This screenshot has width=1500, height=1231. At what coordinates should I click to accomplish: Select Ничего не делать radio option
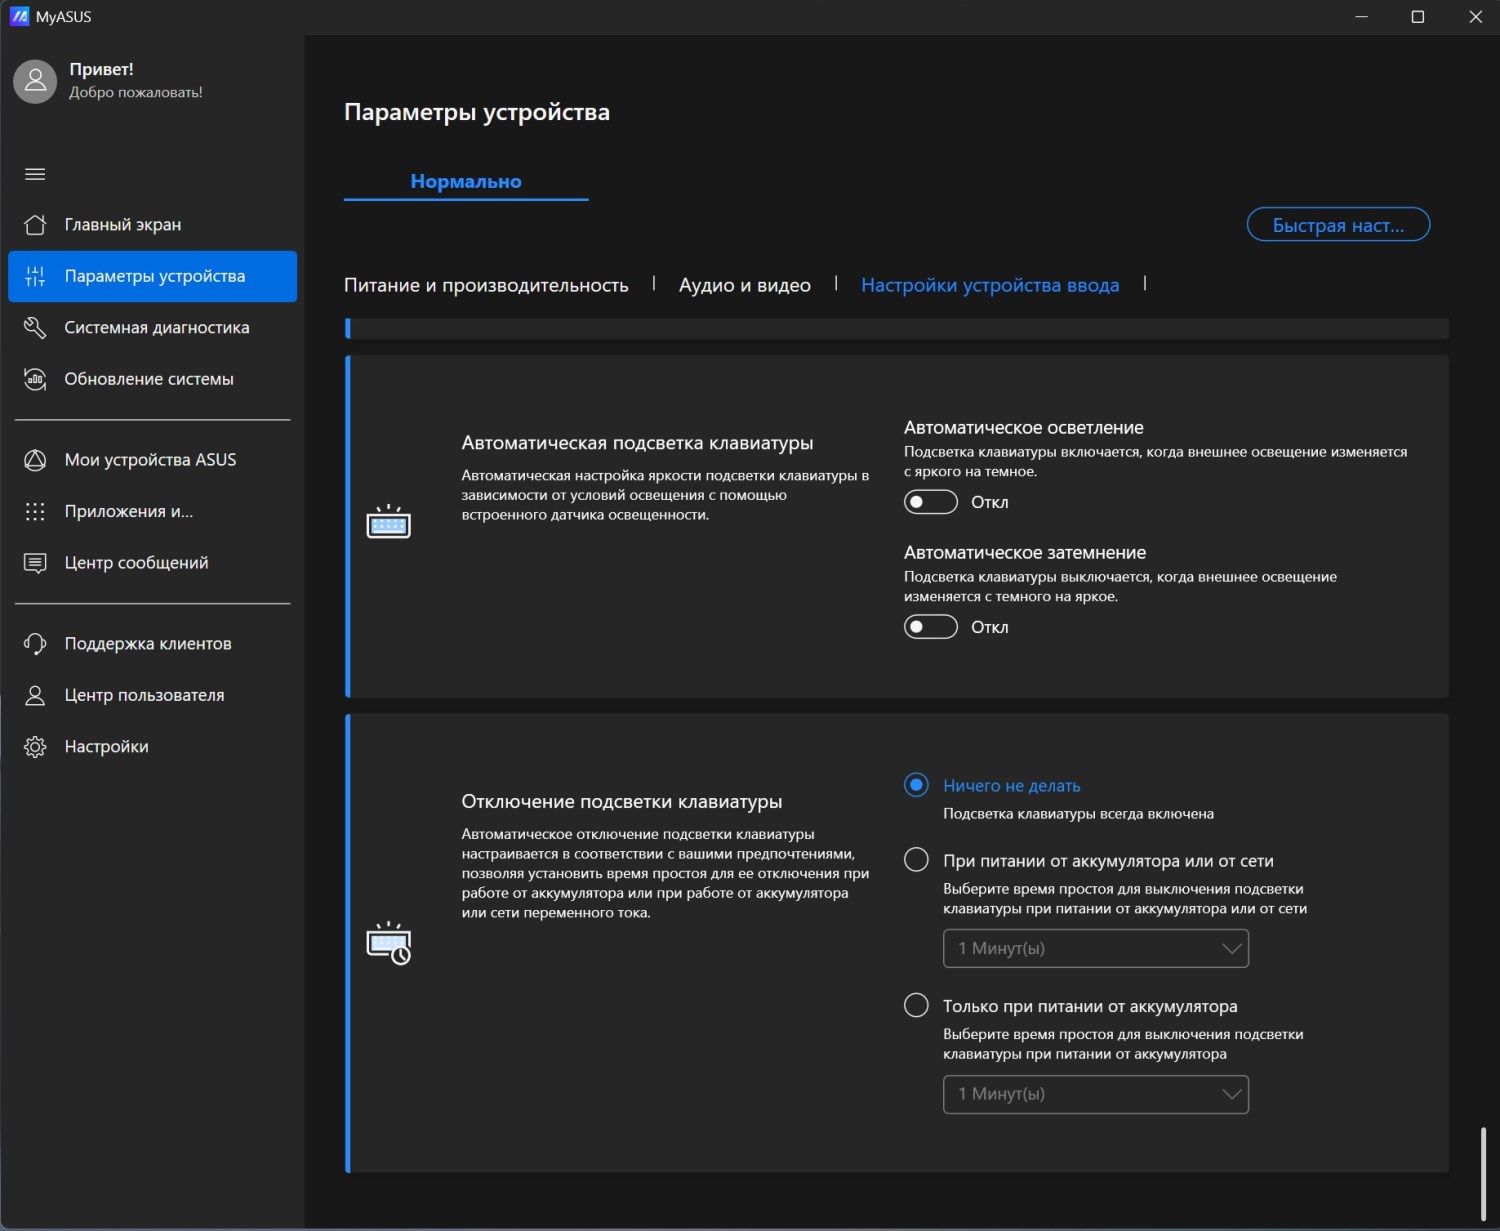[916, 785]
